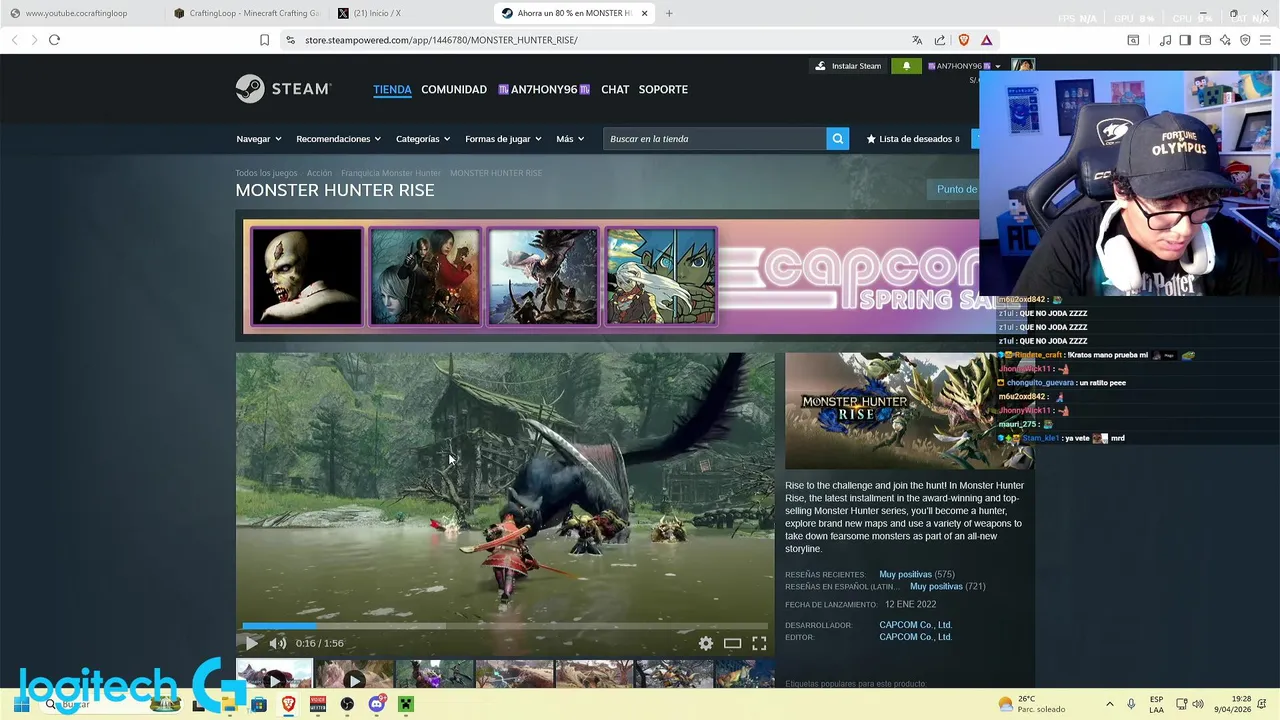Expand the Navegar dropdown
Image resolution: width=1280 pixels, height=720 pixels.
(258, 139)
